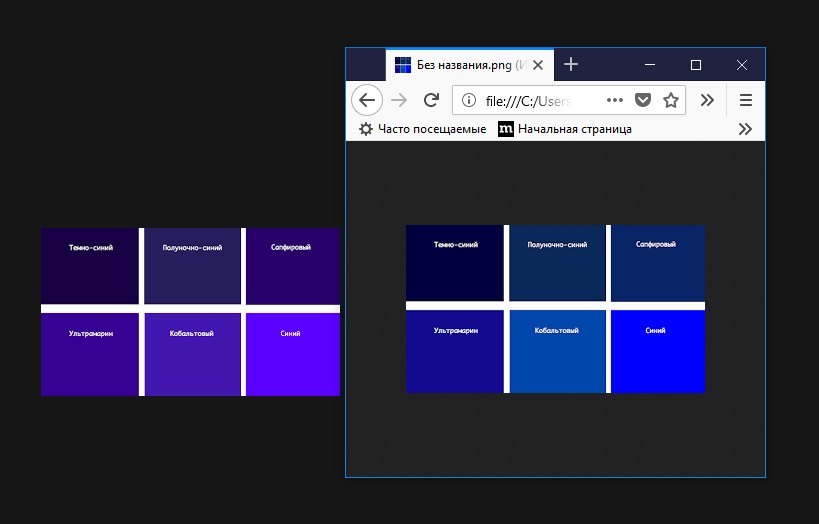This screenshot has height=524, width=819.
Task: Click Темно-синий swatch in left purple image
Action: (x=90, y=266)
